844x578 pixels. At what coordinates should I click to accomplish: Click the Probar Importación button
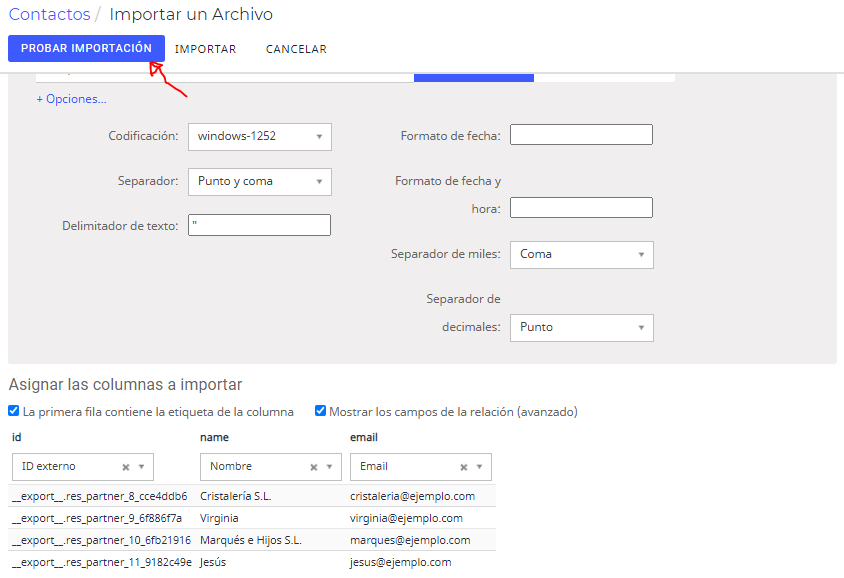(x=86, y=48)
